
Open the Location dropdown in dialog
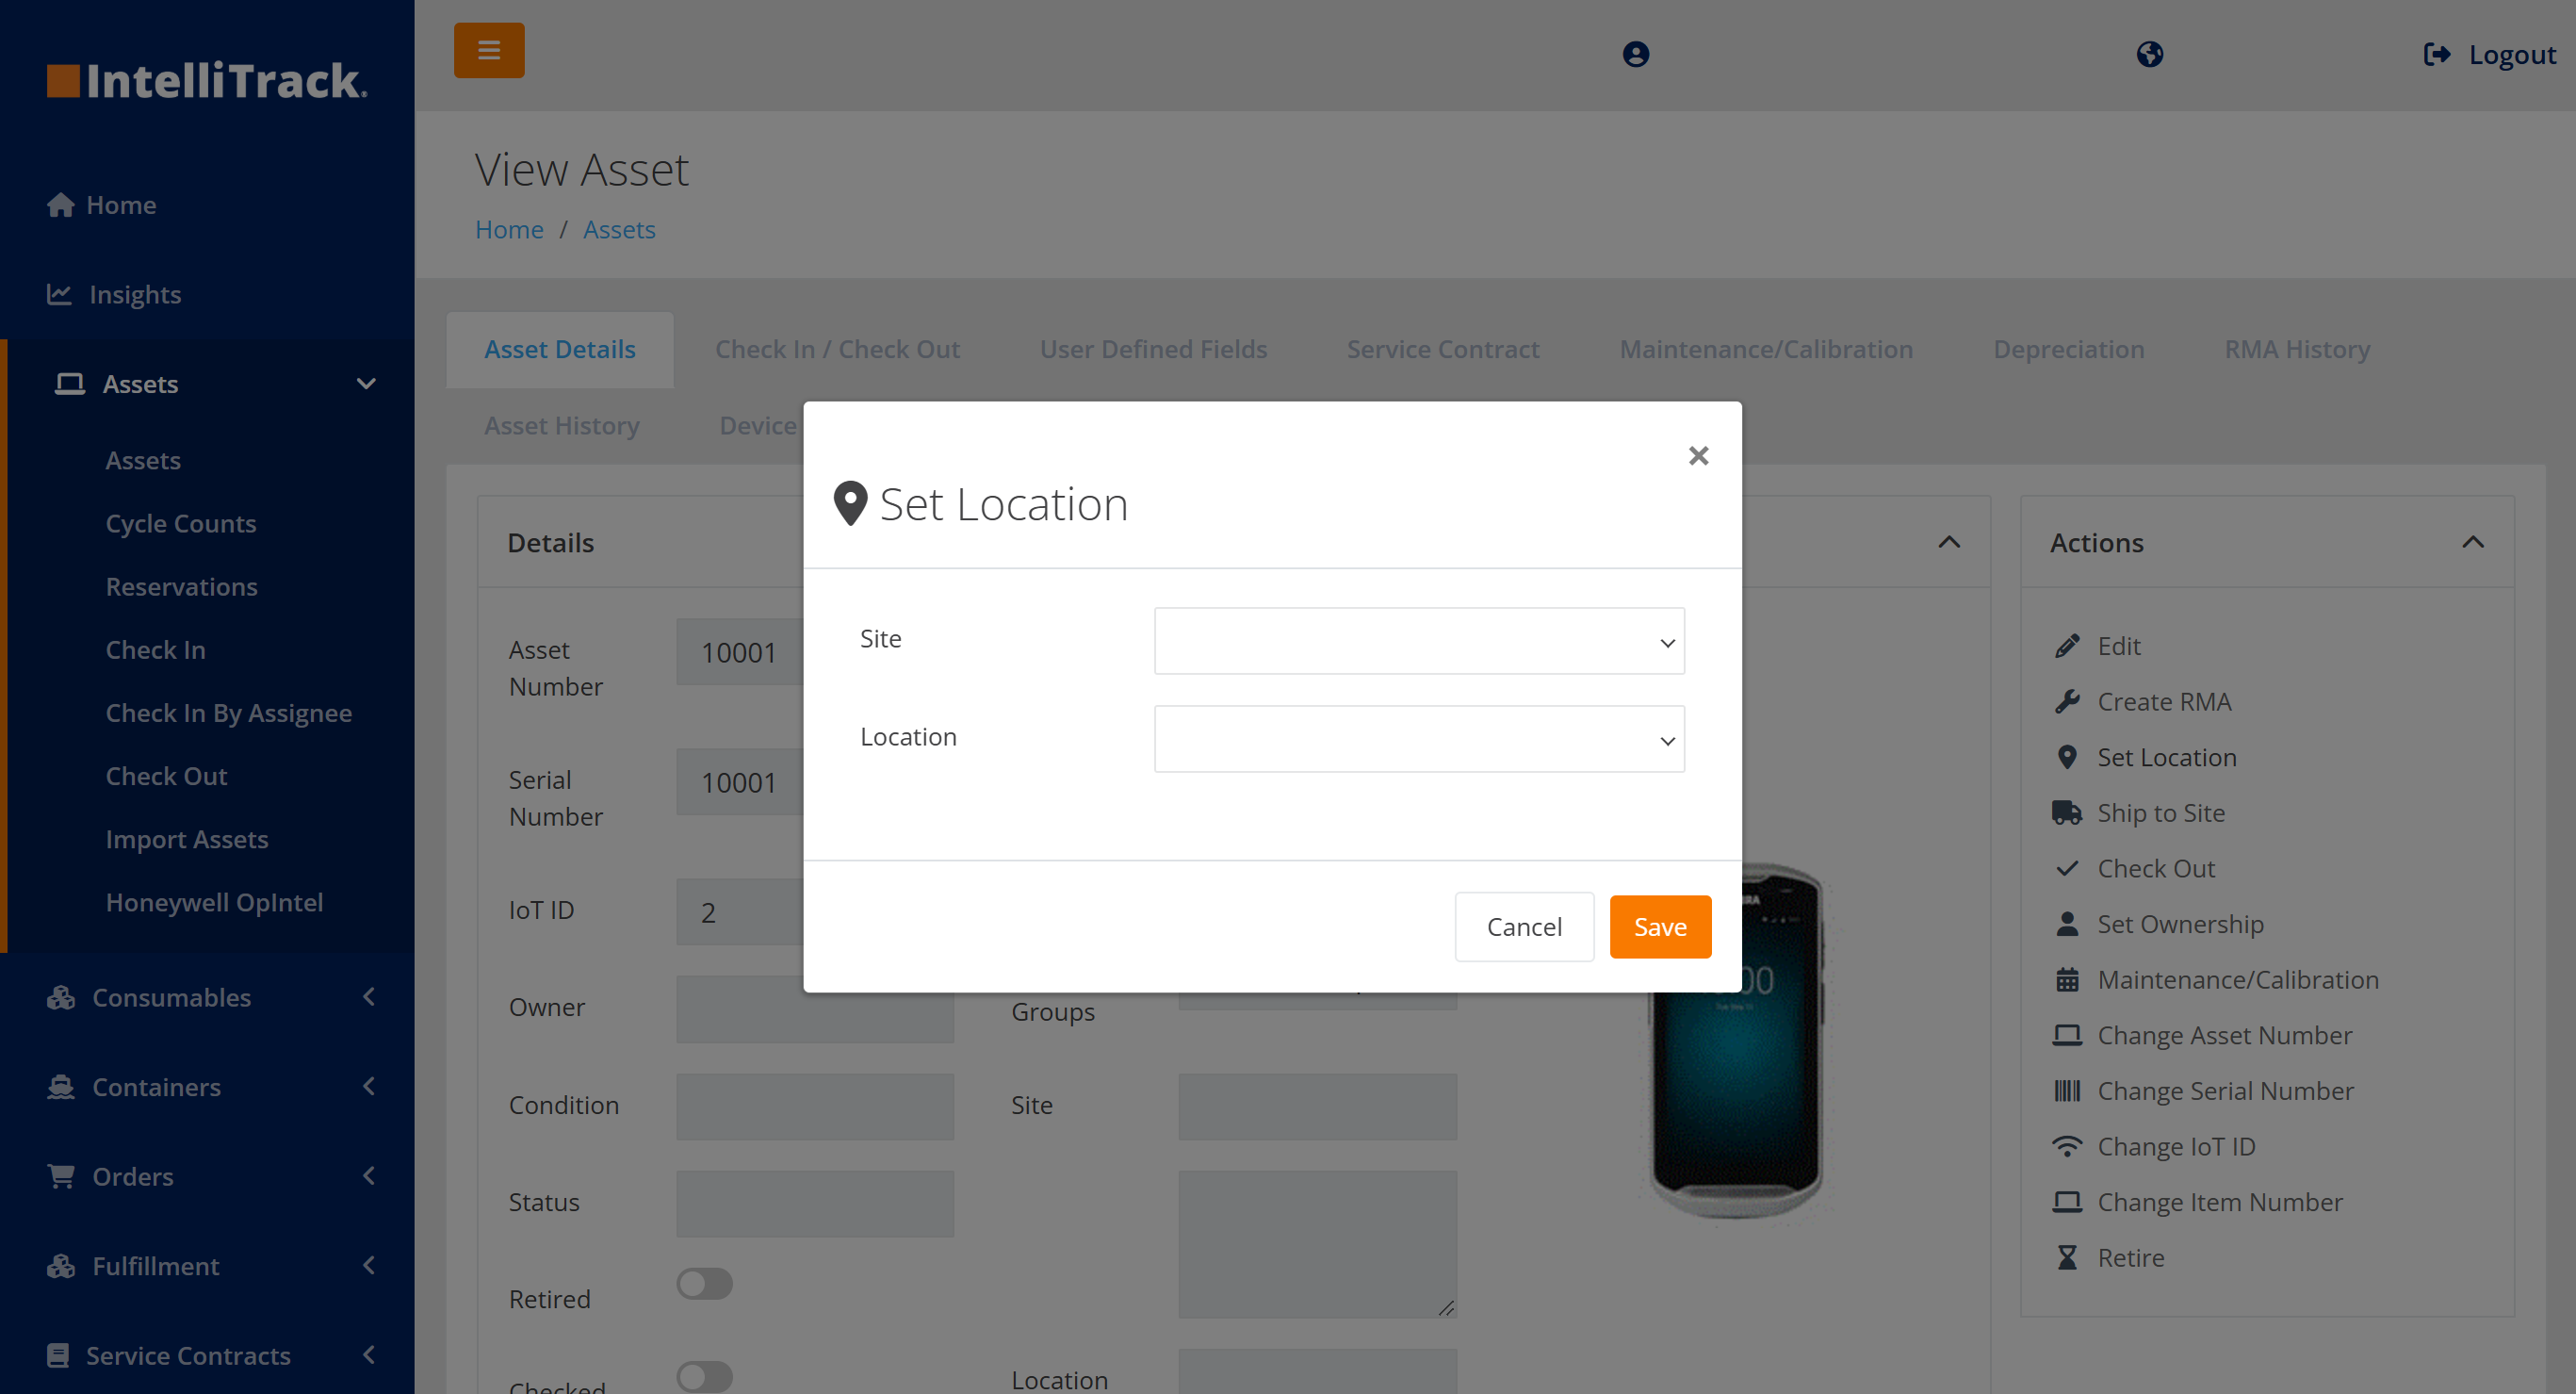click(1418, 739)
